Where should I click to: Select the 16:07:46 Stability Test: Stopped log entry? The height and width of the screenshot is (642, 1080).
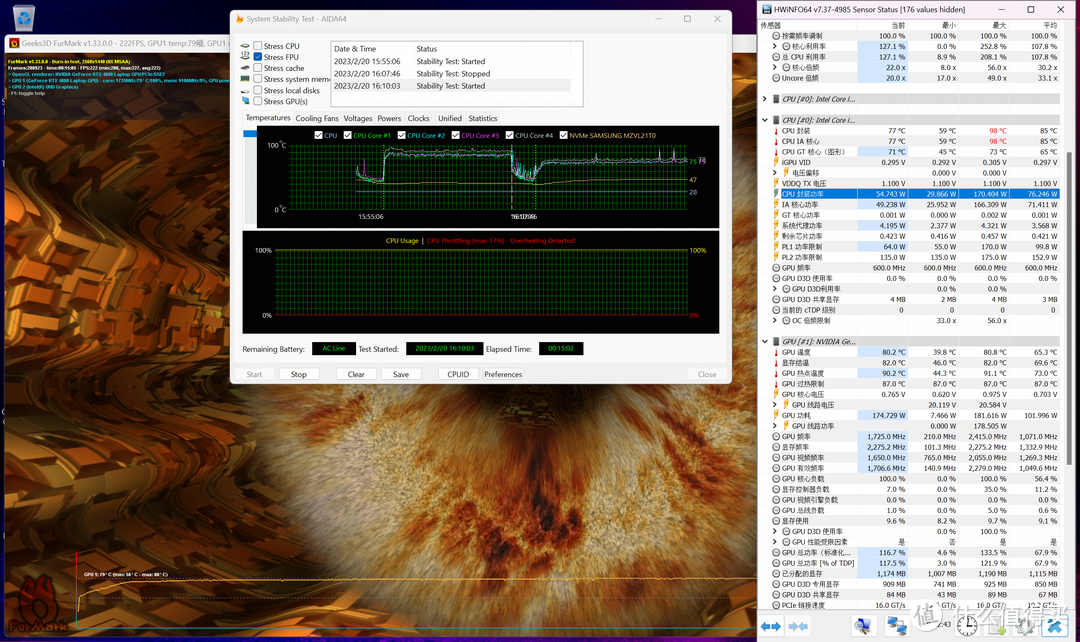click(x=451, y=74)
